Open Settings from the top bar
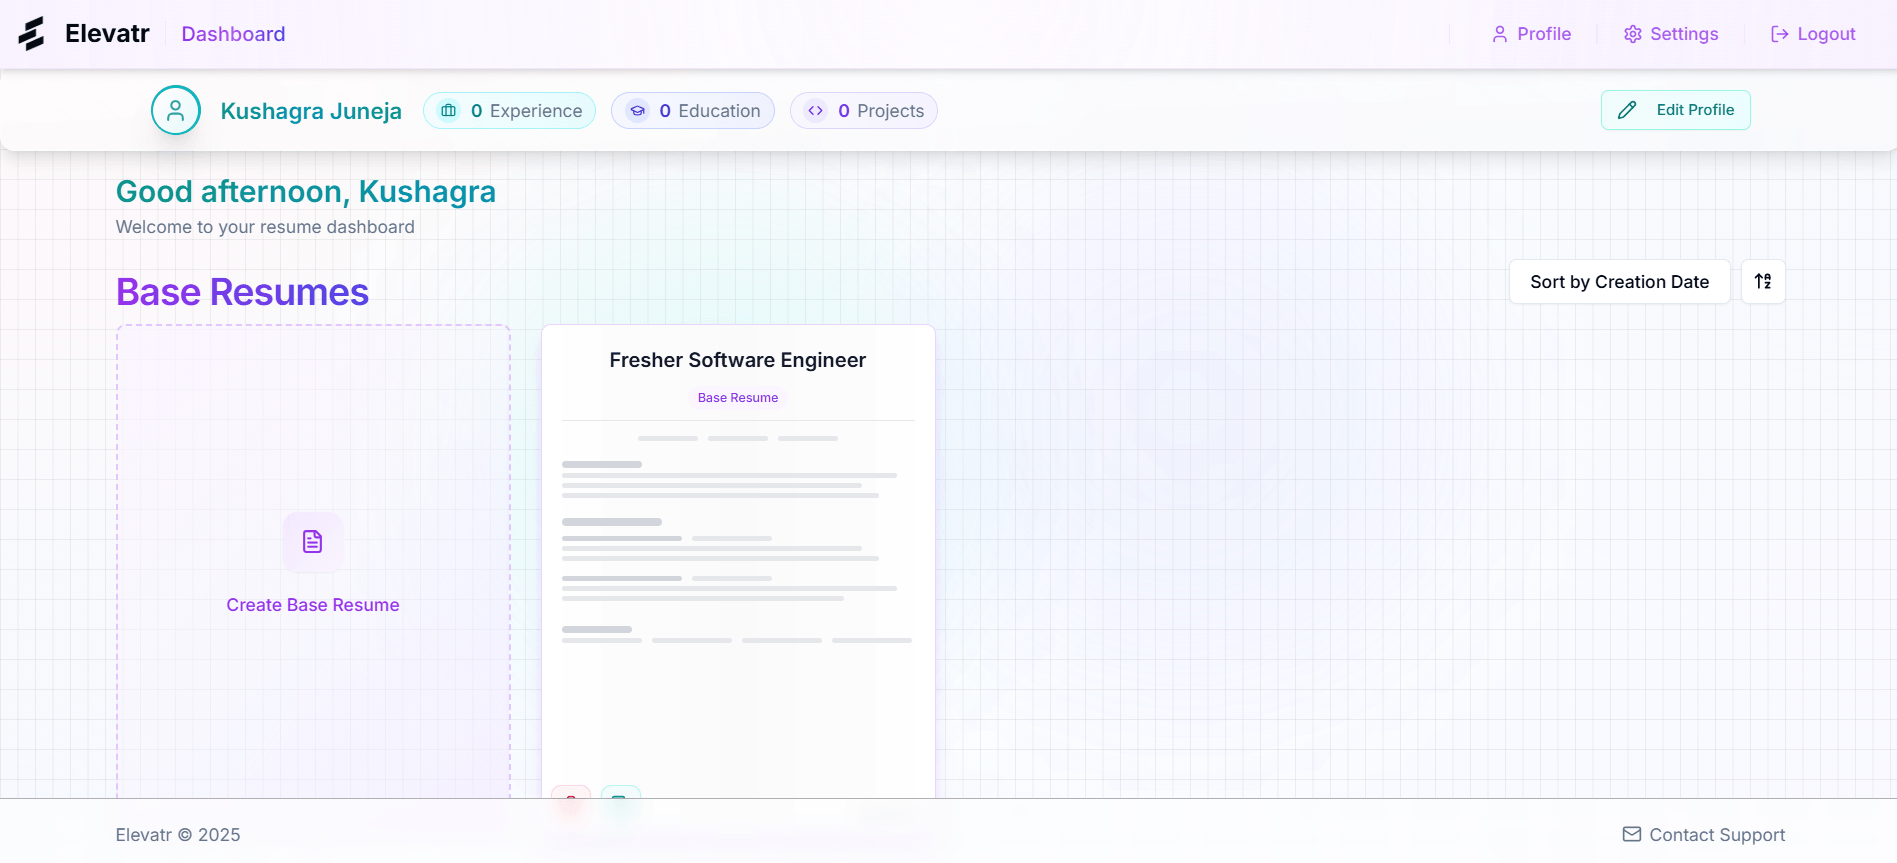The image size is (1897, 863). point(1670,34)
